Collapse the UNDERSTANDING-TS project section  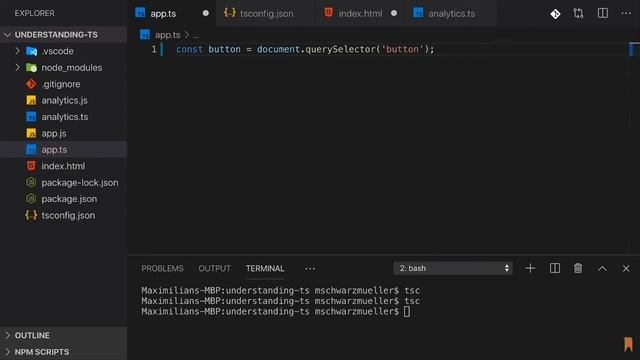pyautogui.click(x=63, y=35)
